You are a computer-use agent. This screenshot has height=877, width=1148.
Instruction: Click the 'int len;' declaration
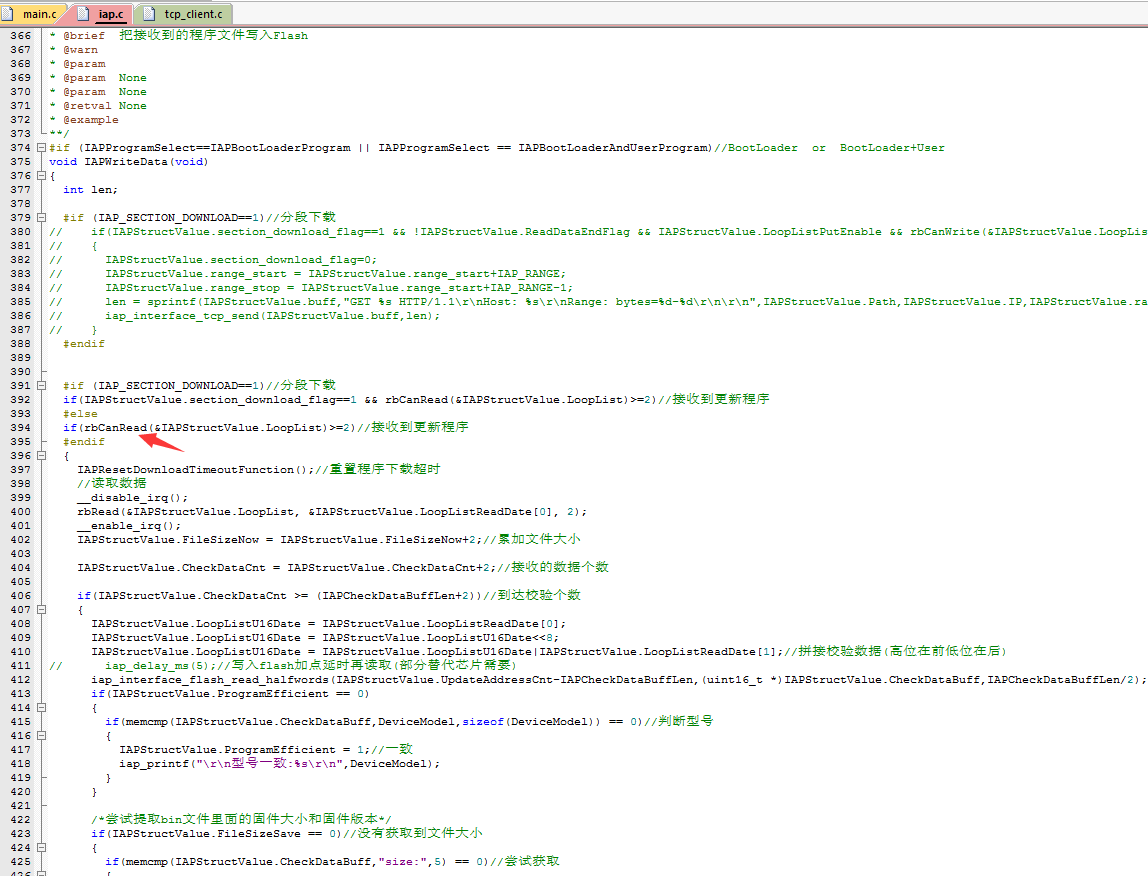90,190
